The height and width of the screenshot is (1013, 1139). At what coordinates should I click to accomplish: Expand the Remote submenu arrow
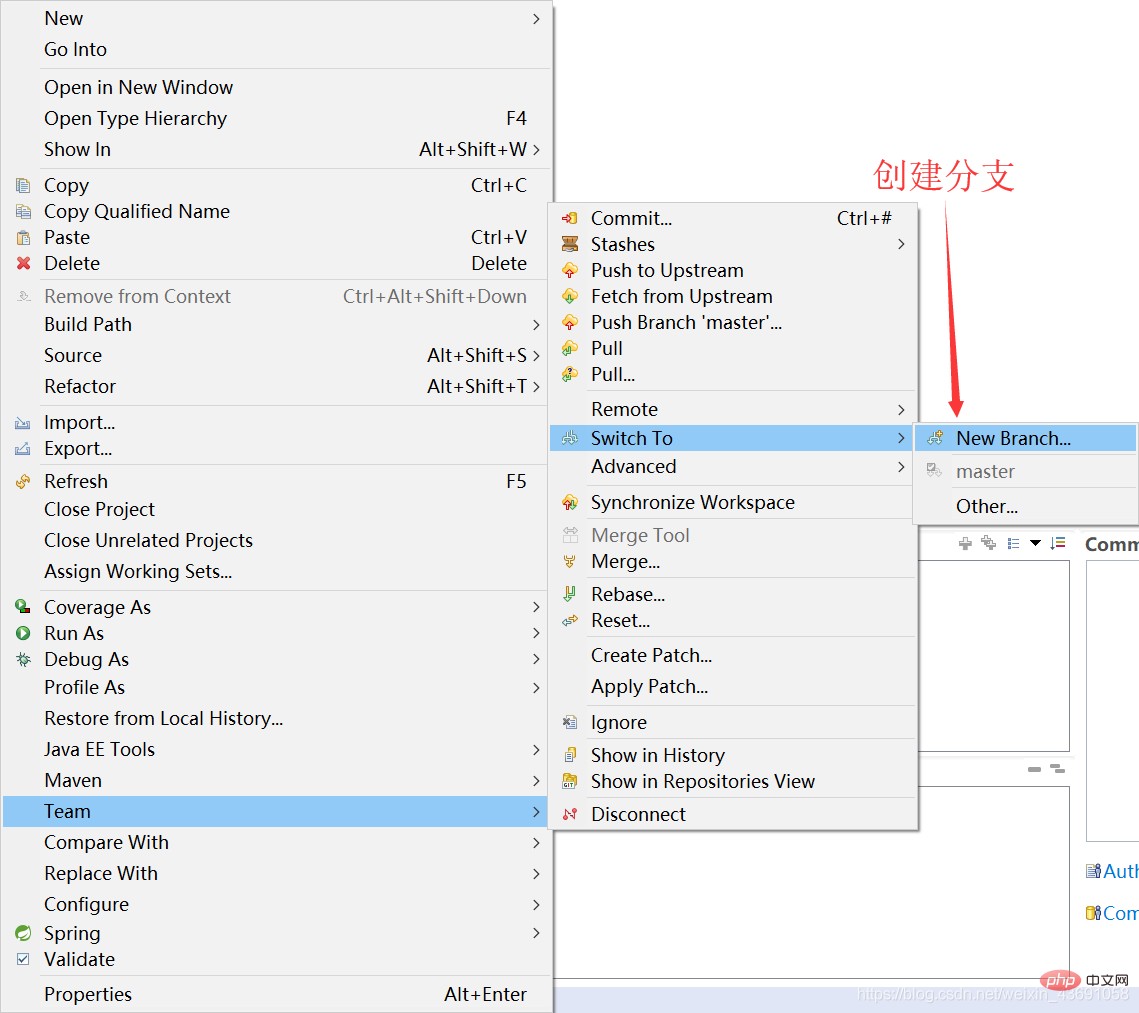(x=901, y=410)
